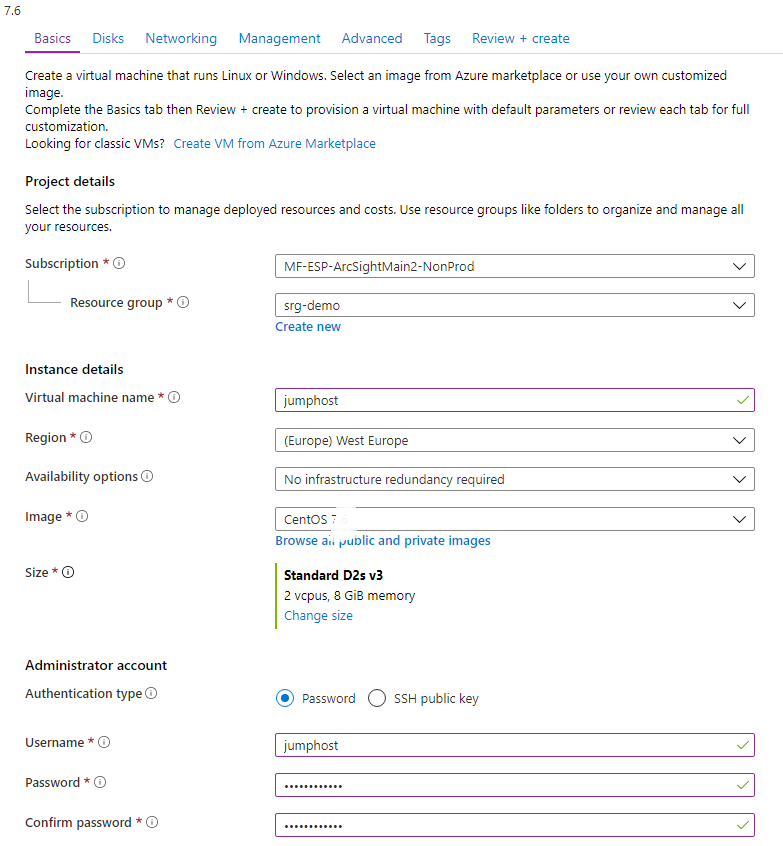The height and width of the screenshot is (846, 783).
Task: Click info icon next to Virtual machine name
Action: [x=174, y=398]
